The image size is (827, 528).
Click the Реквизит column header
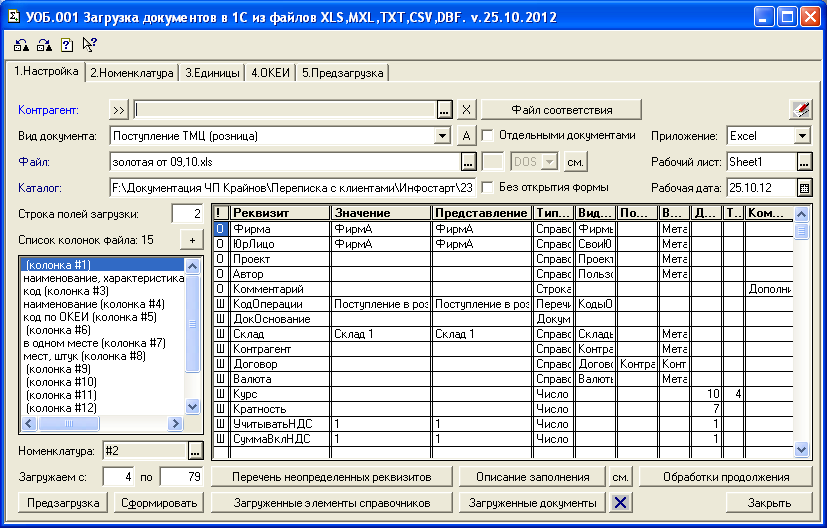281,213
